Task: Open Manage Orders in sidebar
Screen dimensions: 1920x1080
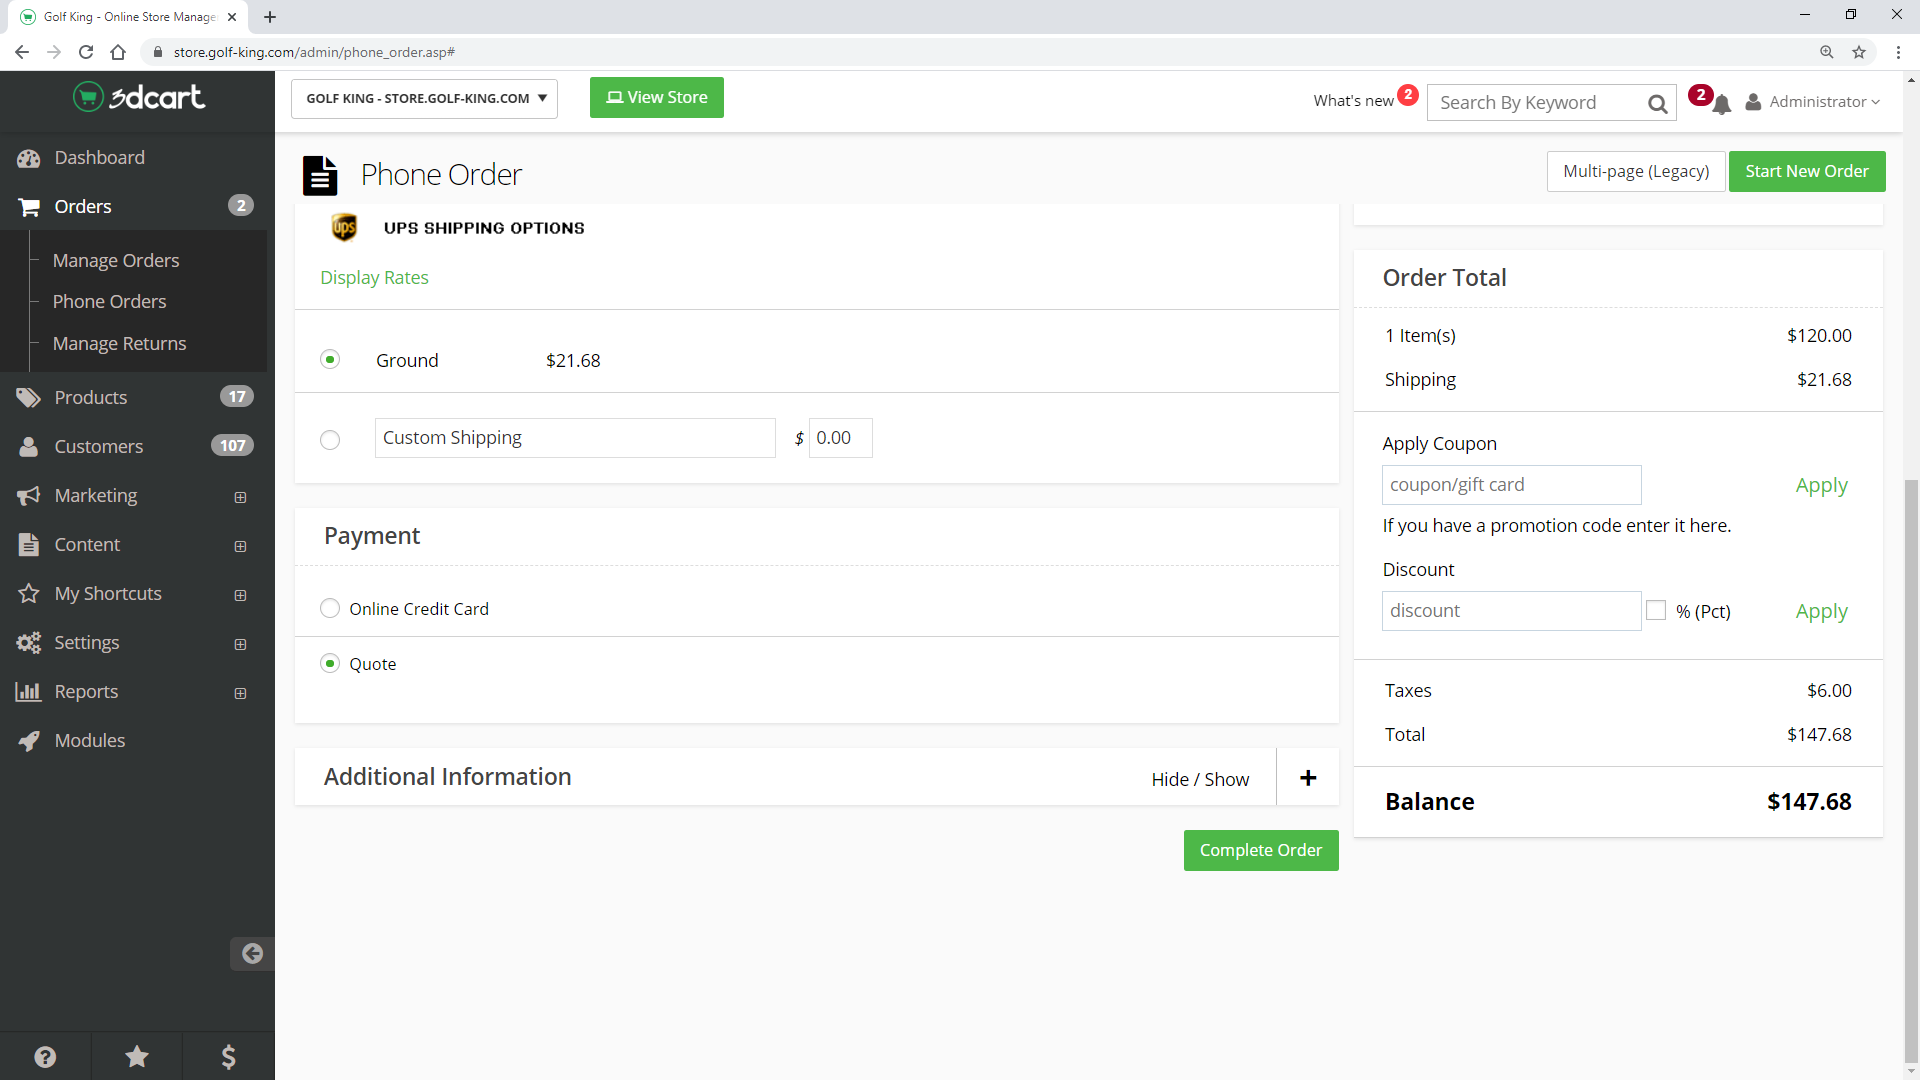Action: tap(116, 260)
